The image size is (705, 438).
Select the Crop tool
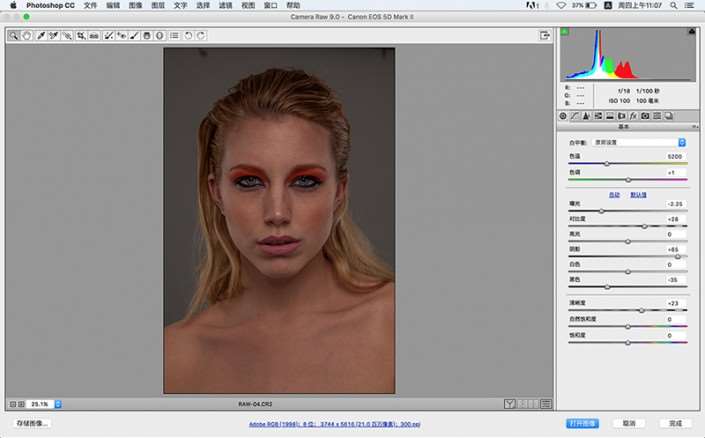80,36
